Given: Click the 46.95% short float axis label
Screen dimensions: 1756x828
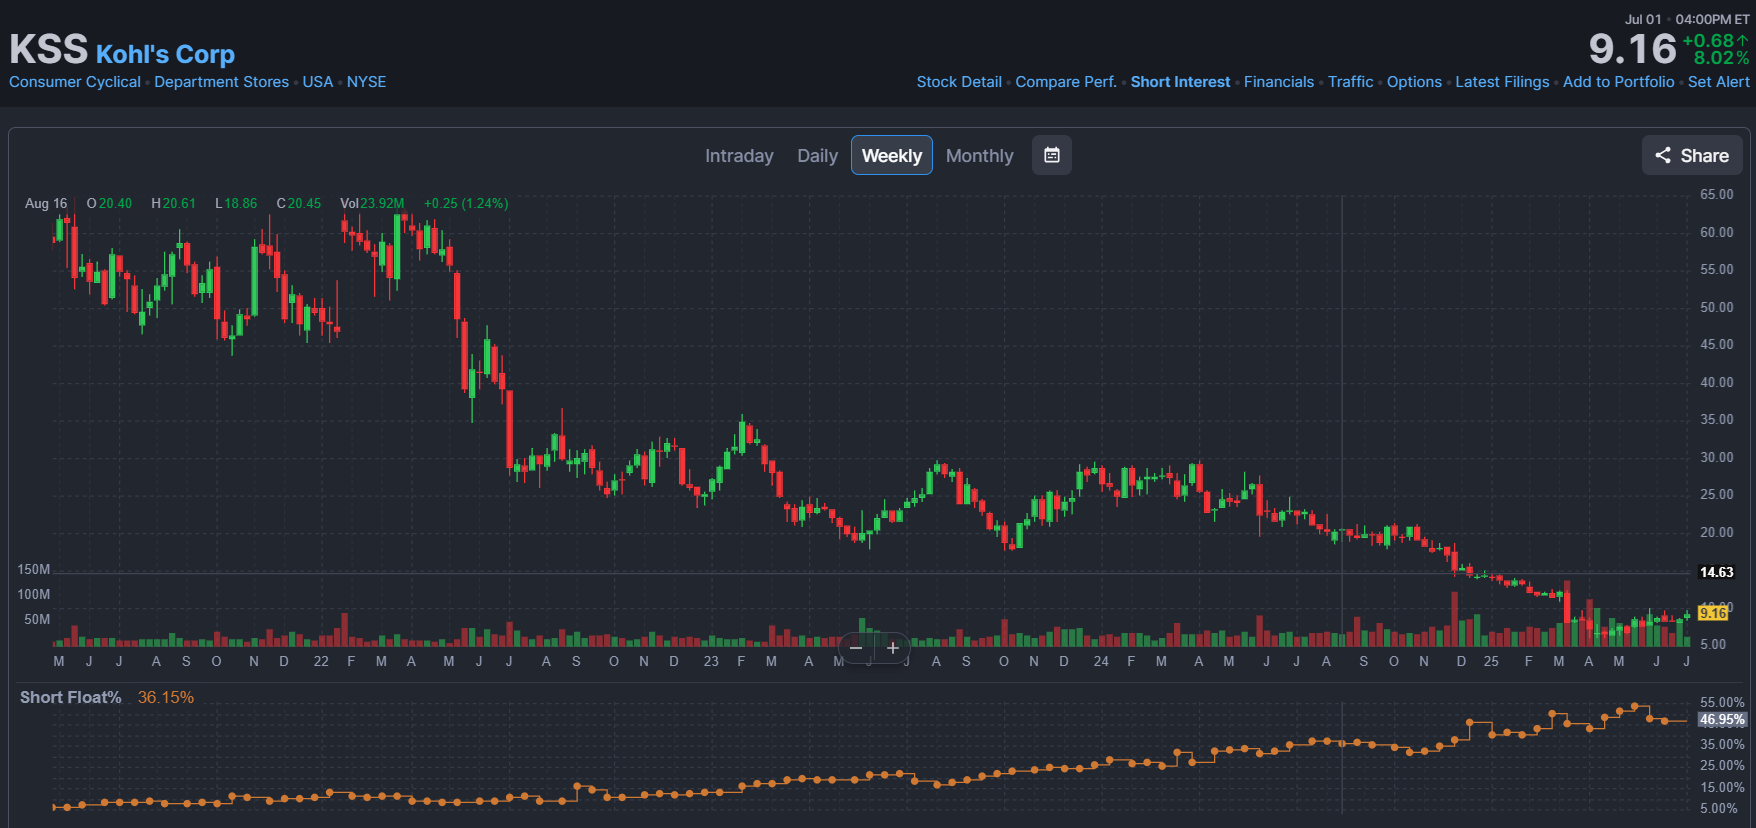Looking at the screenshot, I should tap(1721, 719).
